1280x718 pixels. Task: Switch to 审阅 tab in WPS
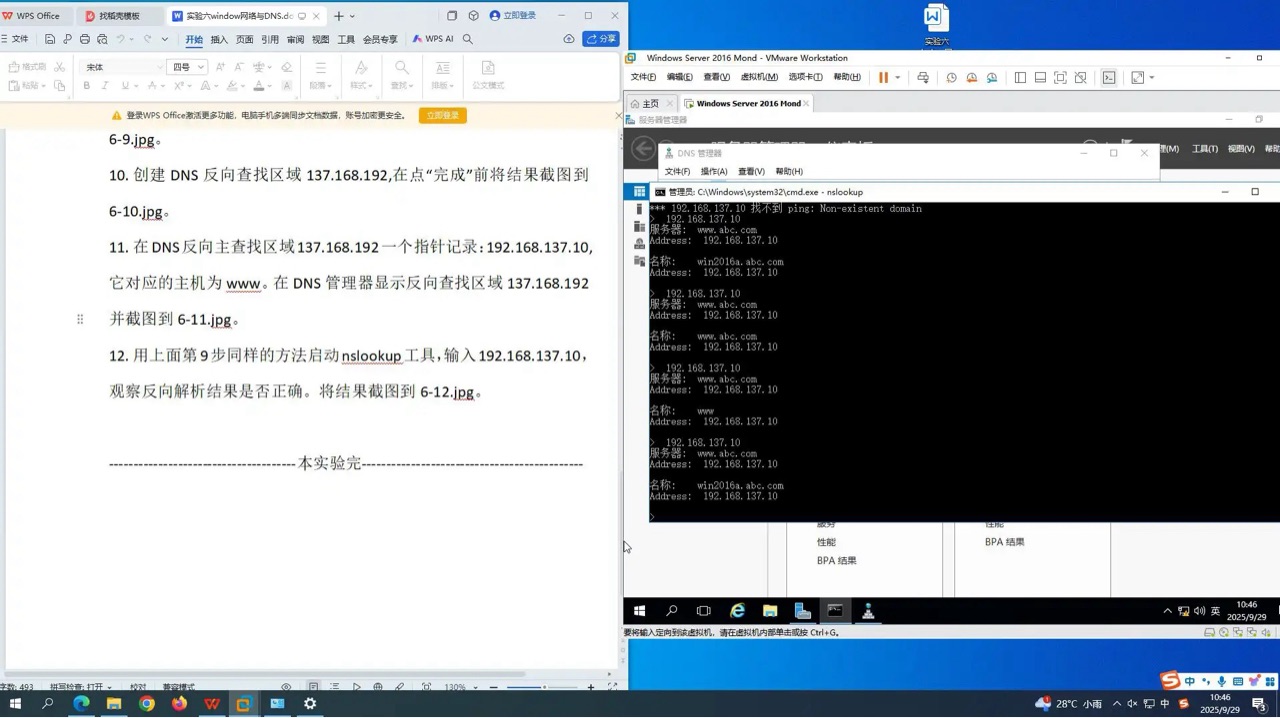pyautogui.click(x=296, y=39)
